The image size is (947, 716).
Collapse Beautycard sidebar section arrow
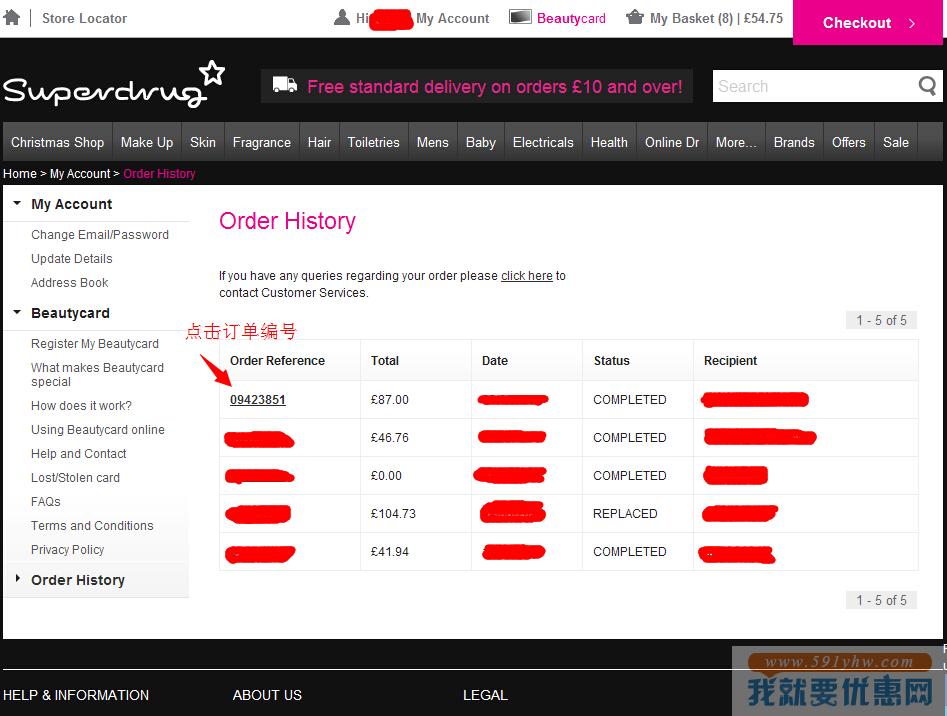[x=17, y=312]
